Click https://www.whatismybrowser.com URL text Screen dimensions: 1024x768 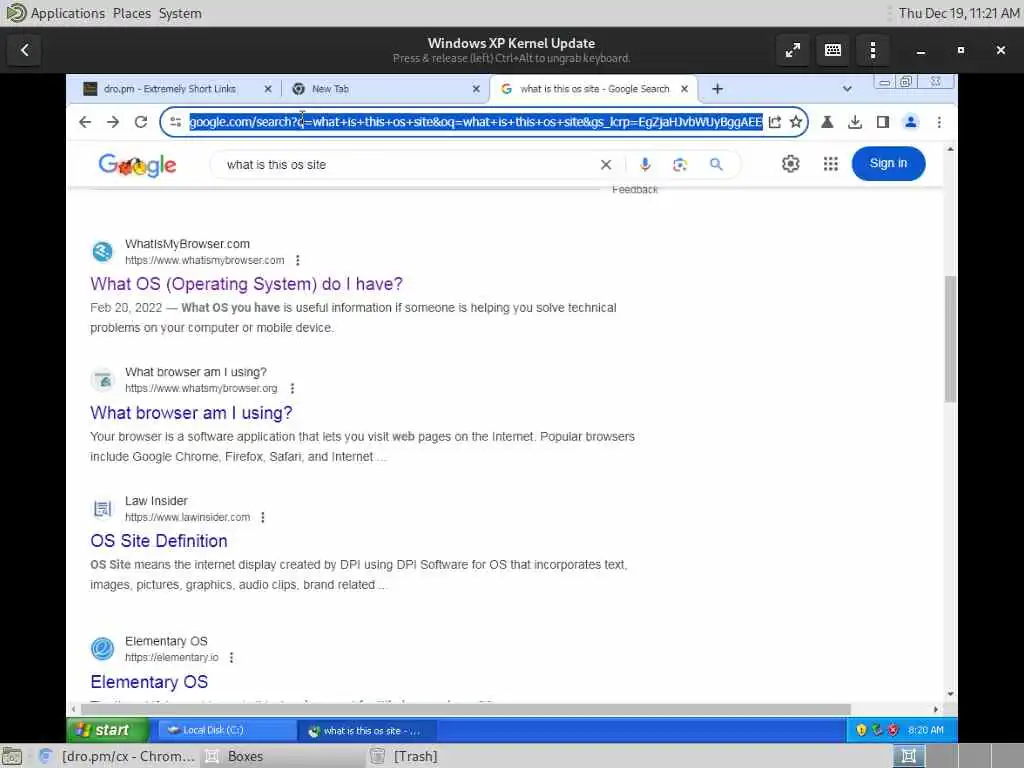[204, 261]
